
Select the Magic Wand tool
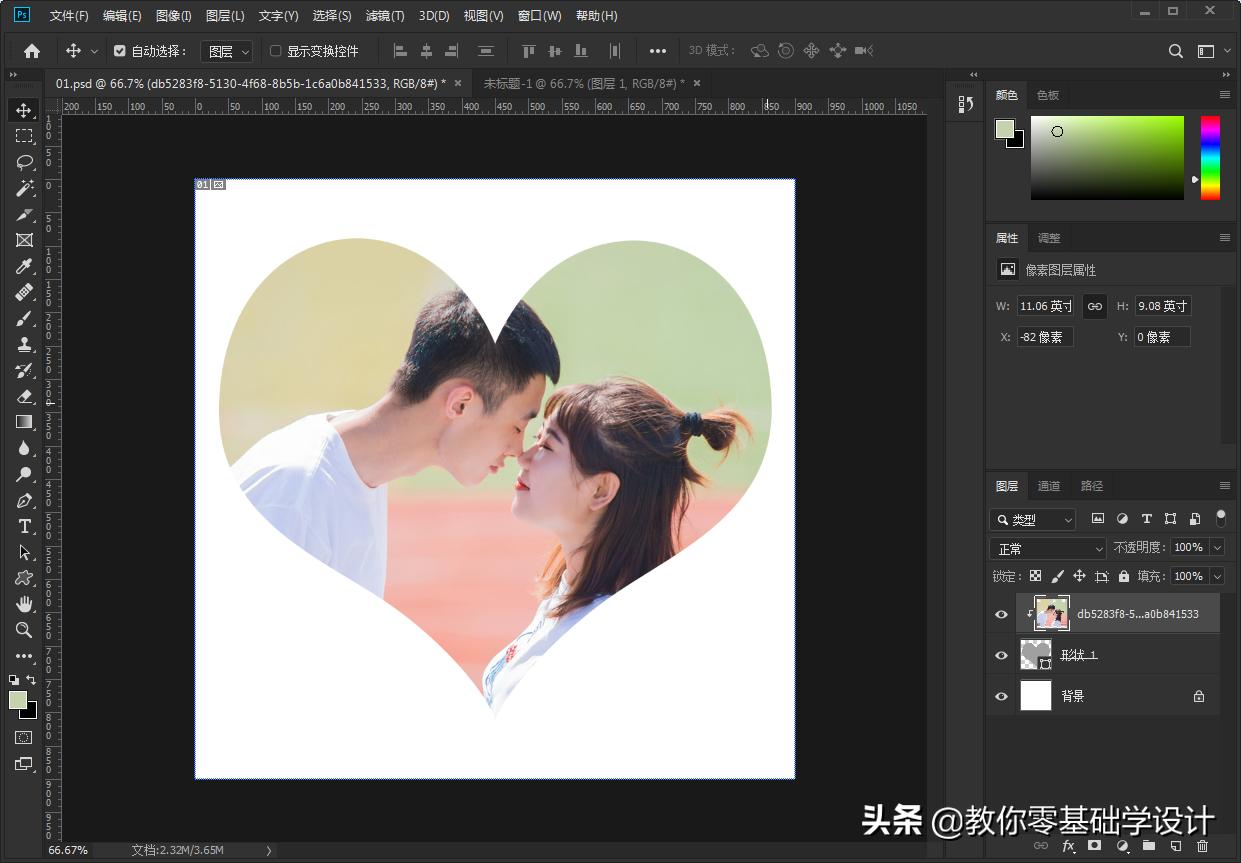click(24, 188)
